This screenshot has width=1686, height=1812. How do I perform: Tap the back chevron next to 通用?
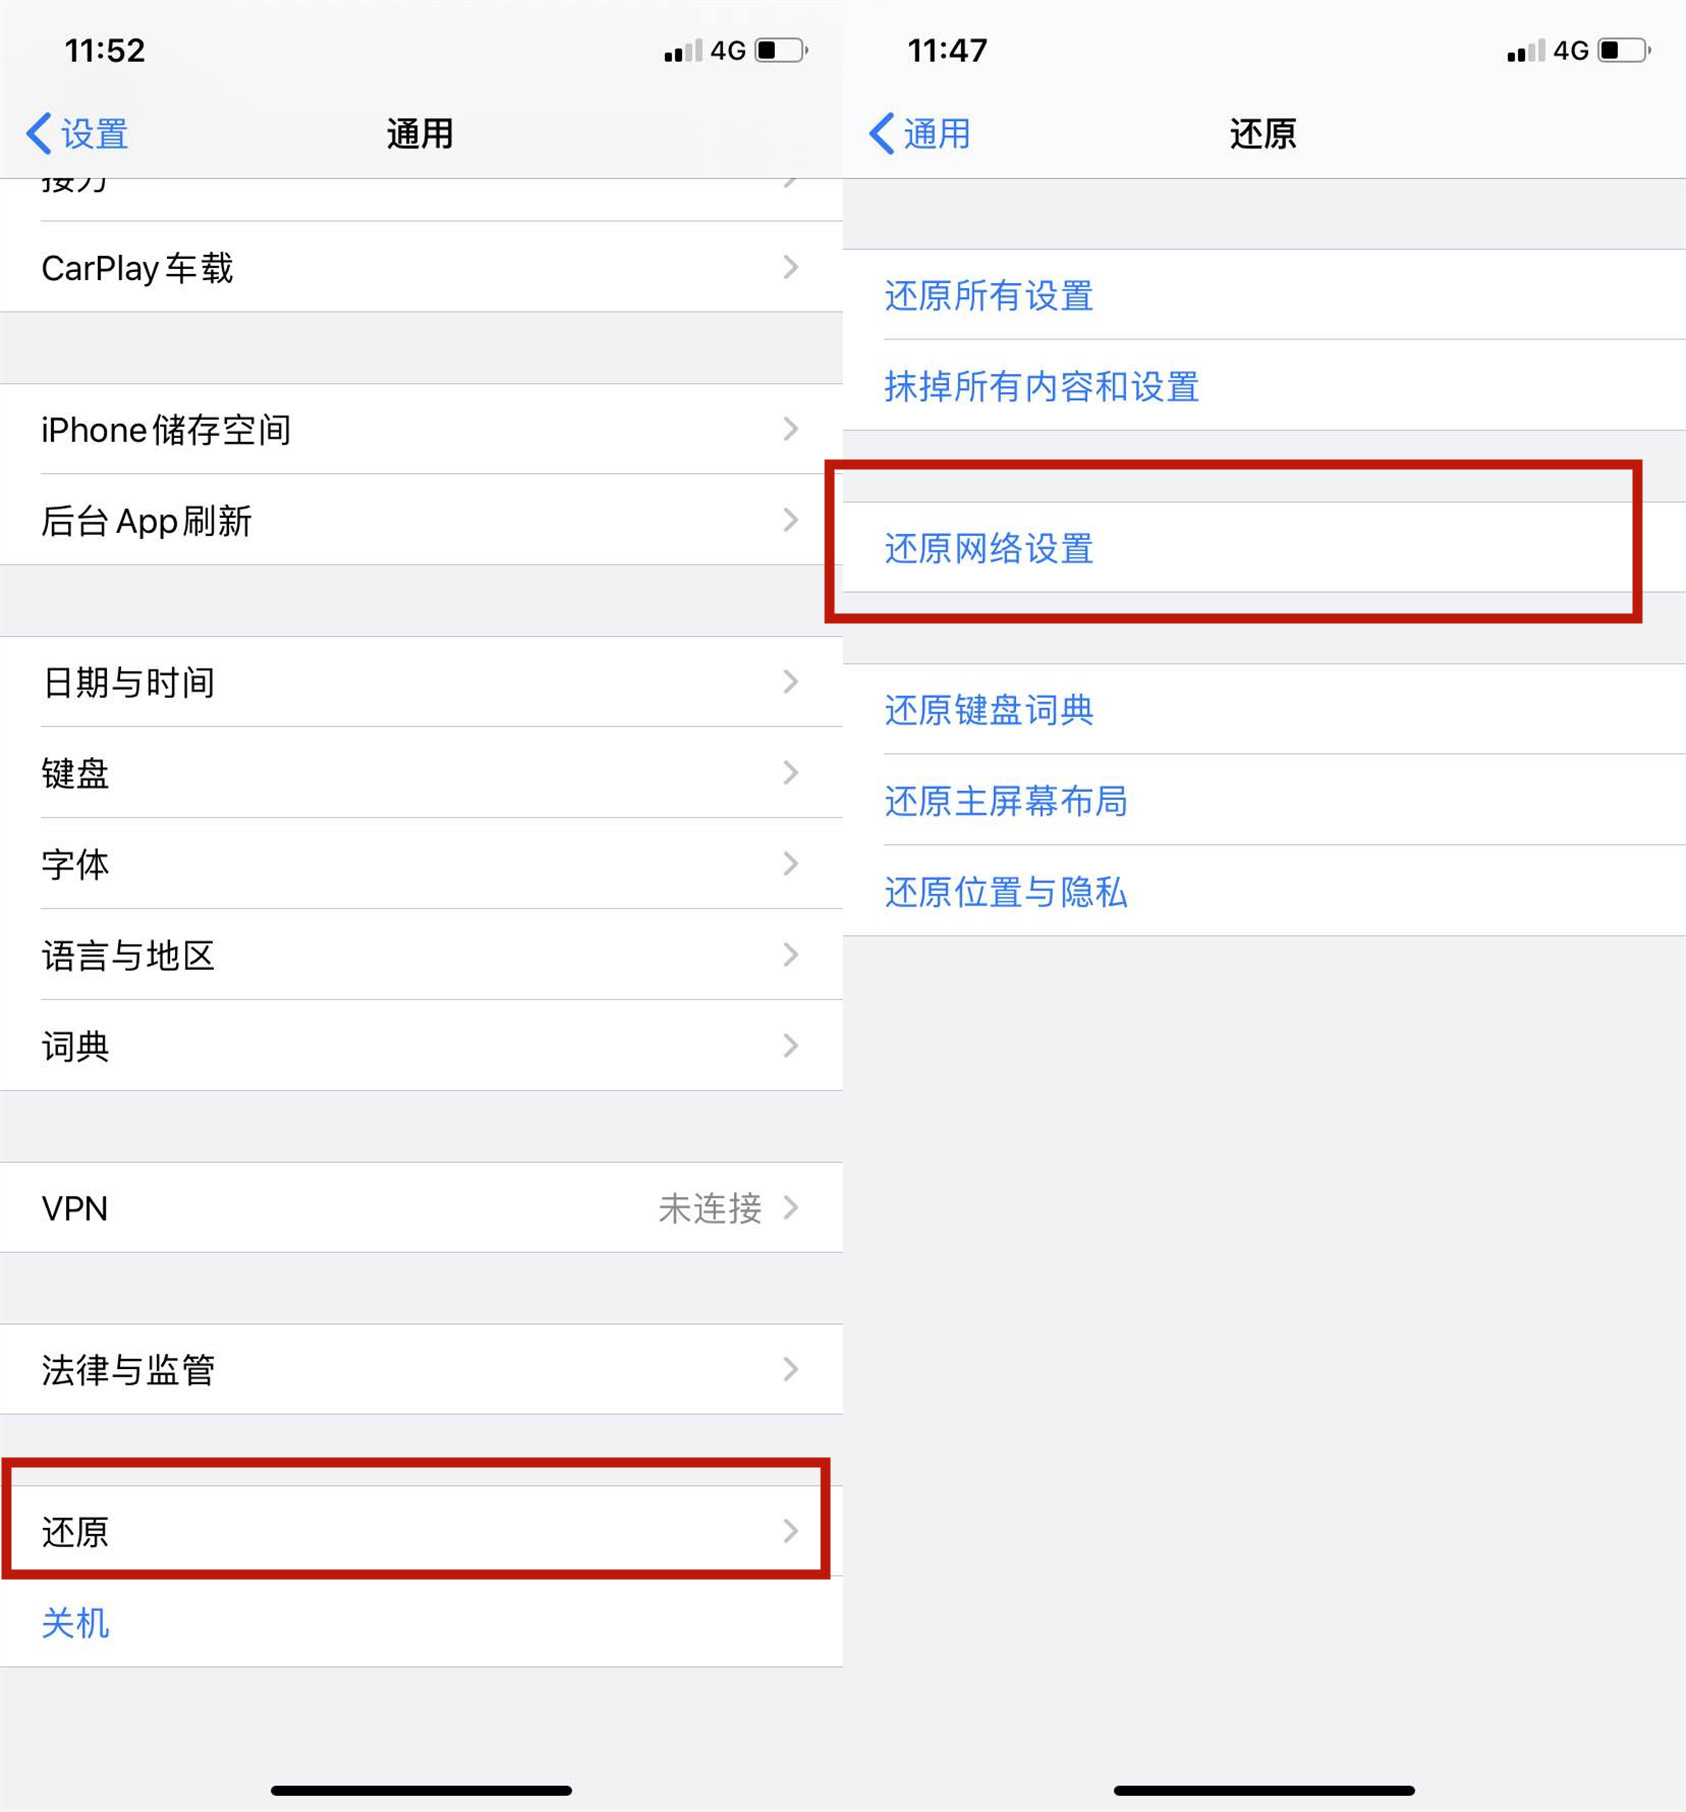click(881, 133)
